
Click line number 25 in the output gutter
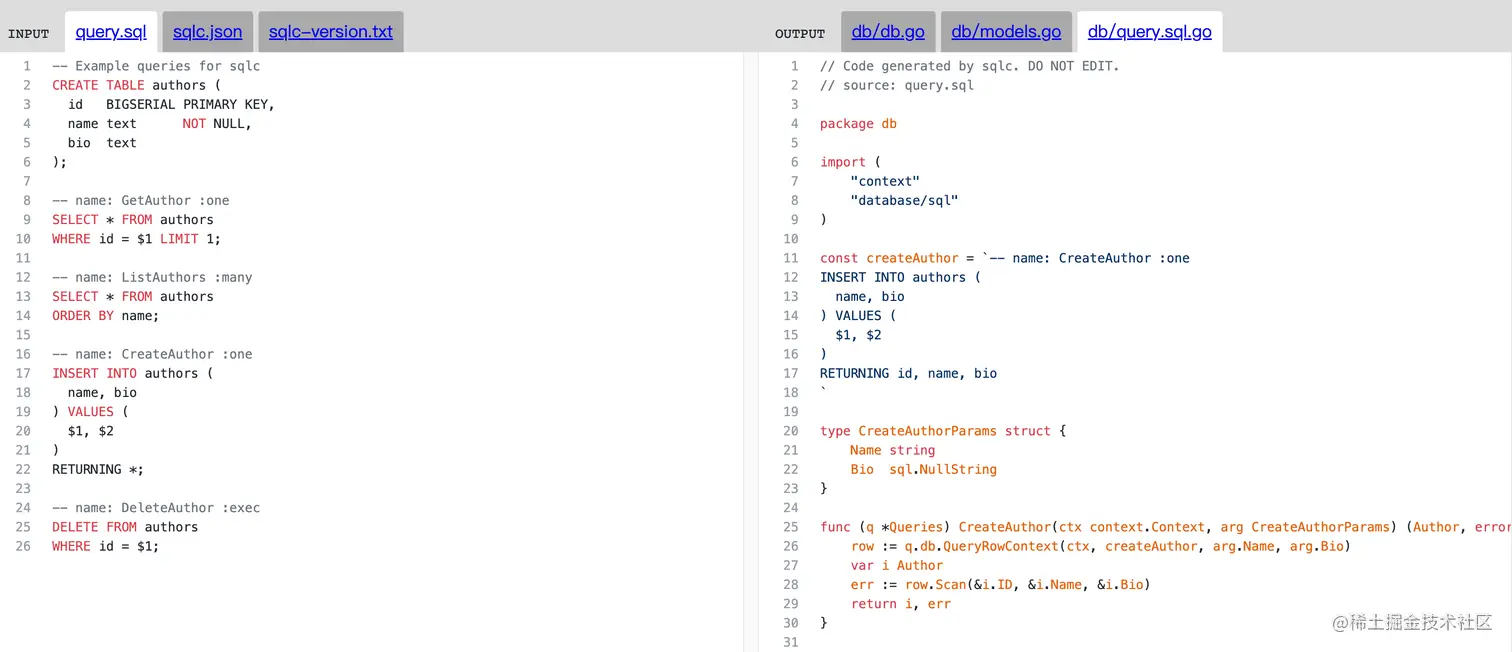pyautogui.click(x=791, y=527)
